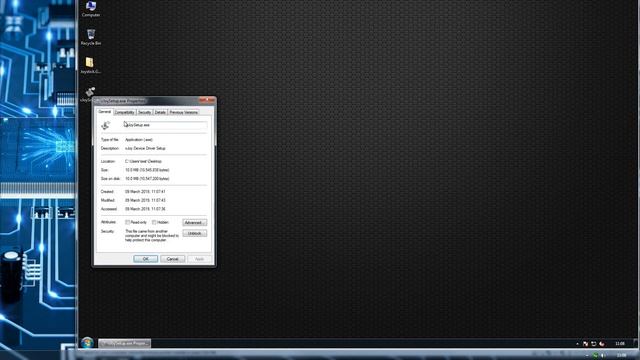
Task: Close the Properties dialog
Action: [207, 100]
